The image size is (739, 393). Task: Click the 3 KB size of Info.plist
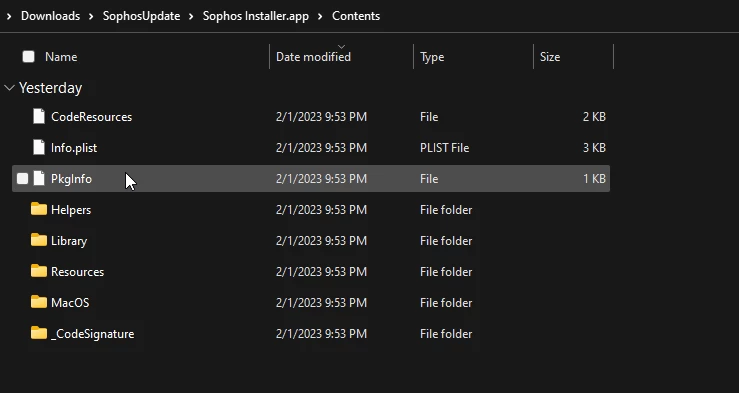coord(594,148)
